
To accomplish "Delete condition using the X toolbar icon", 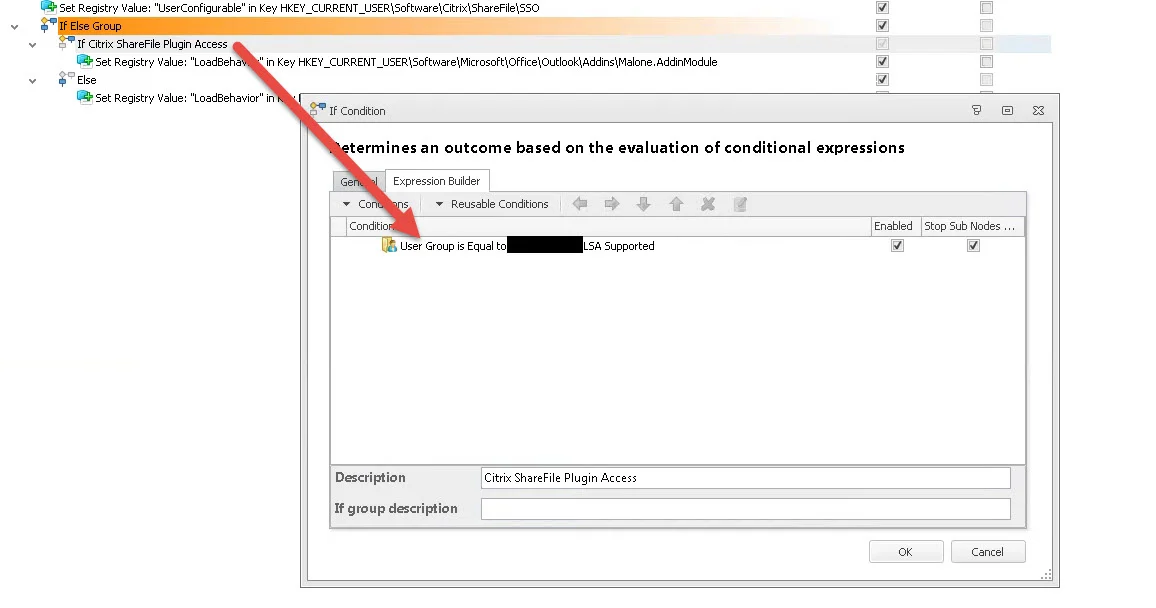I will point(708,204).
